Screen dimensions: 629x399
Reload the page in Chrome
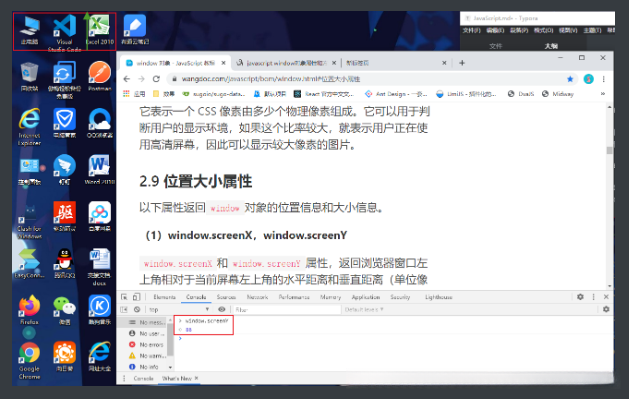[x=156, y=79]
